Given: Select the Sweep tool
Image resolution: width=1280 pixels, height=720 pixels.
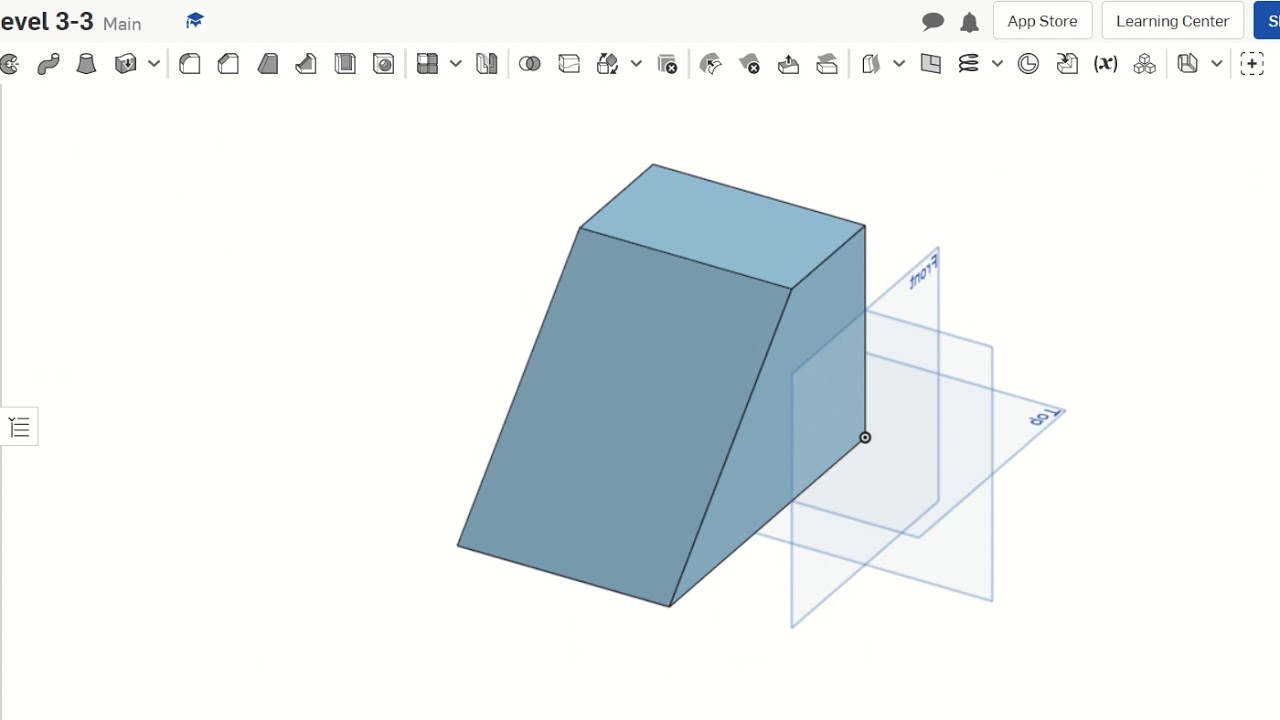Looking at the screenshot, I should [48, 64].
